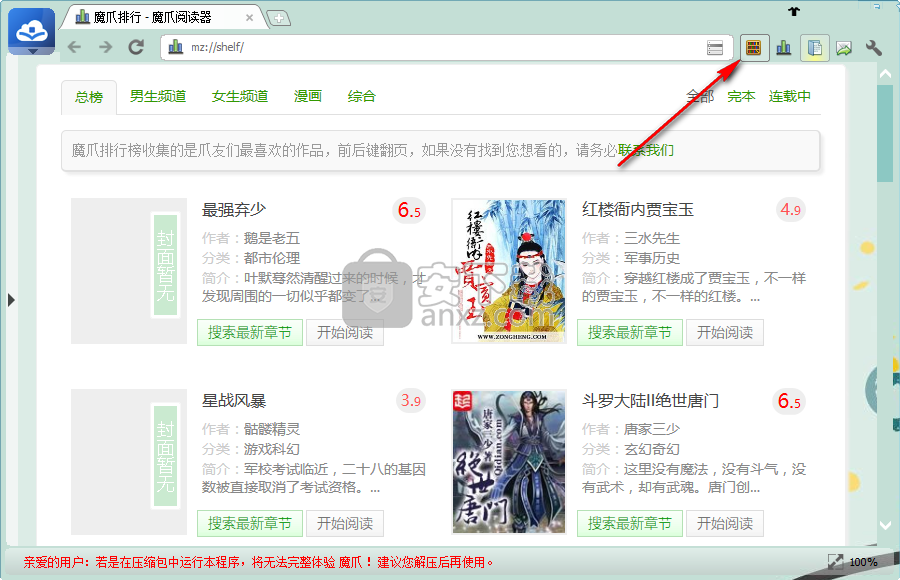The image size is (900, 580).
Task: Click the ranking bar-chart toolbar icon
Action: pyautogui.click(x=784, y=47)
